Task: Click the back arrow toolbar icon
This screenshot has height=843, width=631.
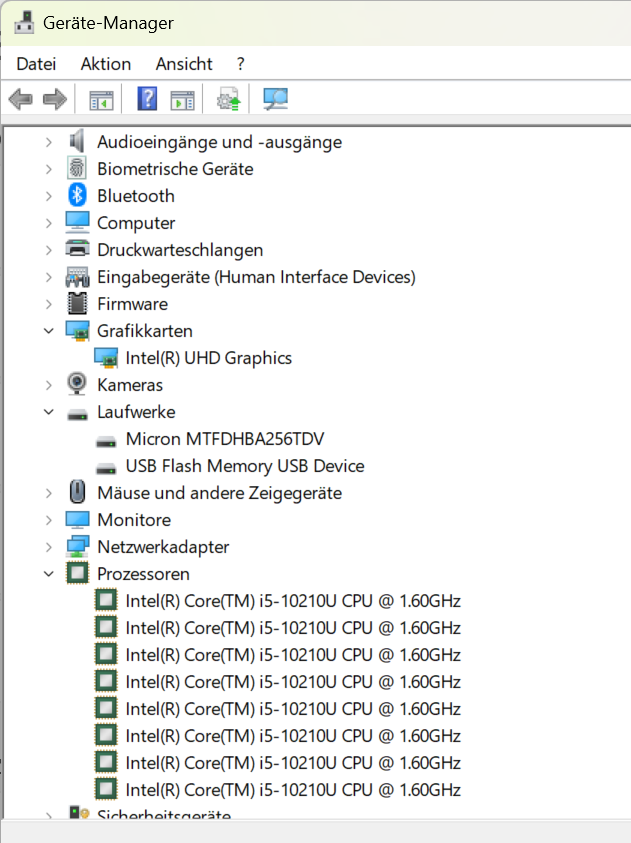Action: click(20, 99)
